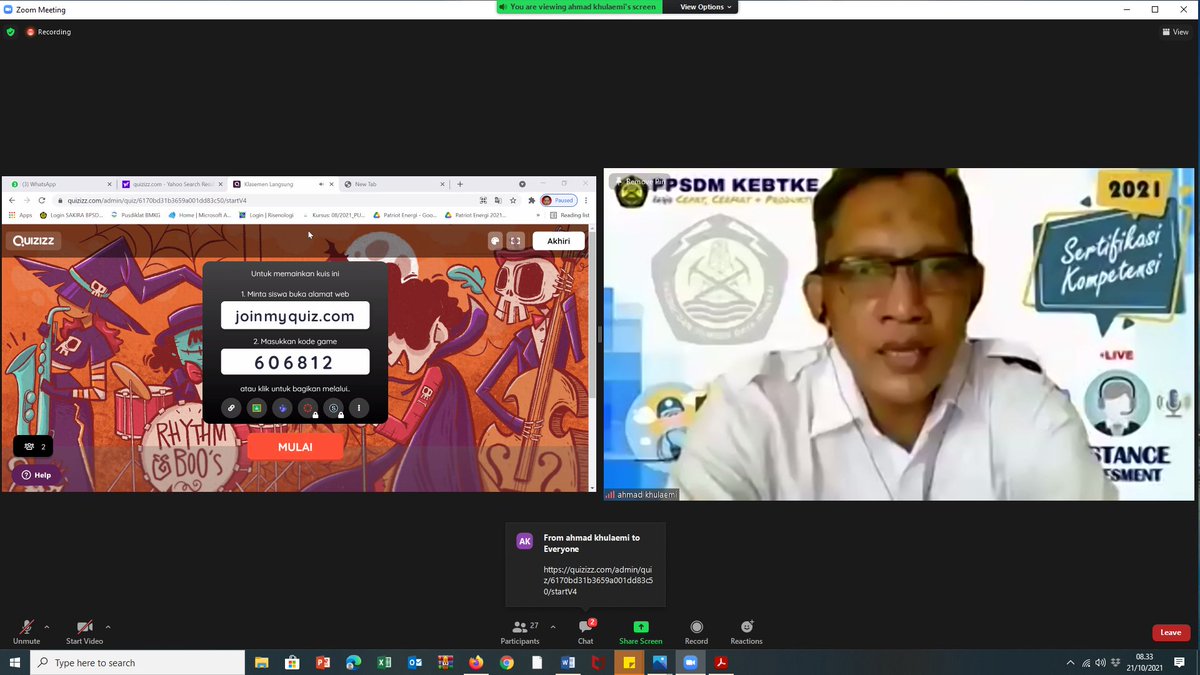Open Sticky Notes from the taskbar
Image resolution: width=1200 pixels, height=675 pixels.
tap(629, 662)
